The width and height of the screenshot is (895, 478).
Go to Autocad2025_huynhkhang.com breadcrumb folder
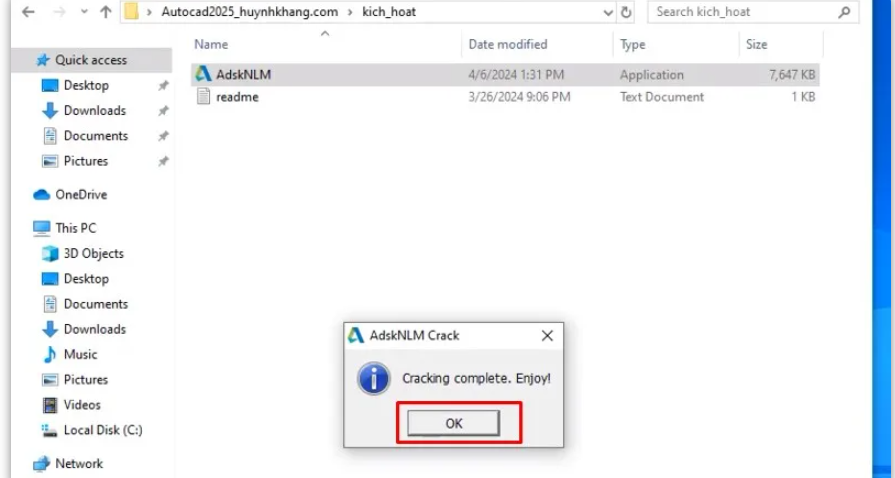[x=249, y=12]
